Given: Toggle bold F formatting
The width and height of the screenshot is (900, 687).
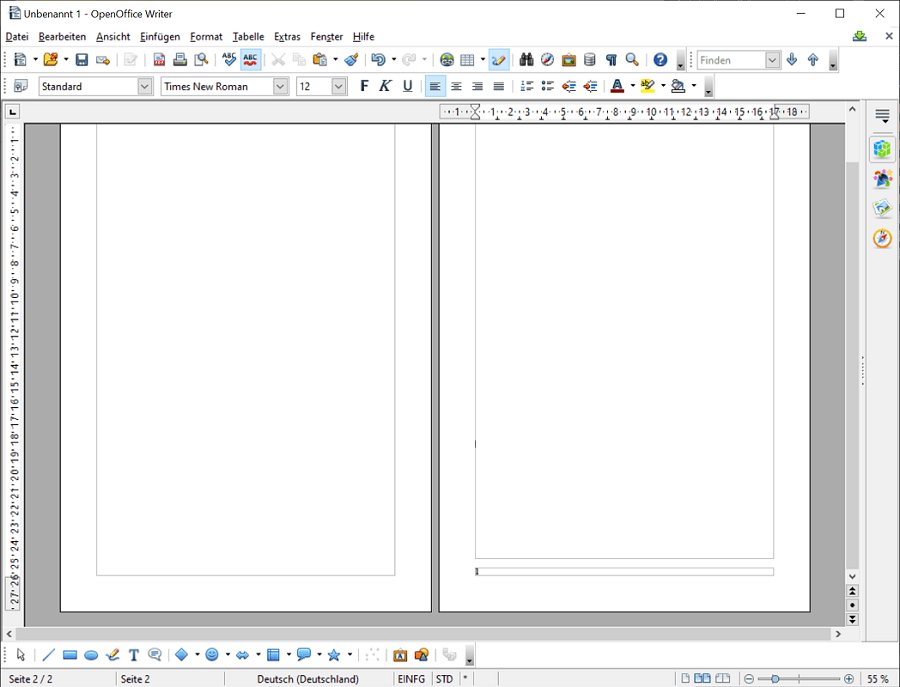Looking at the screenshot, I should (x=364, y=86).
